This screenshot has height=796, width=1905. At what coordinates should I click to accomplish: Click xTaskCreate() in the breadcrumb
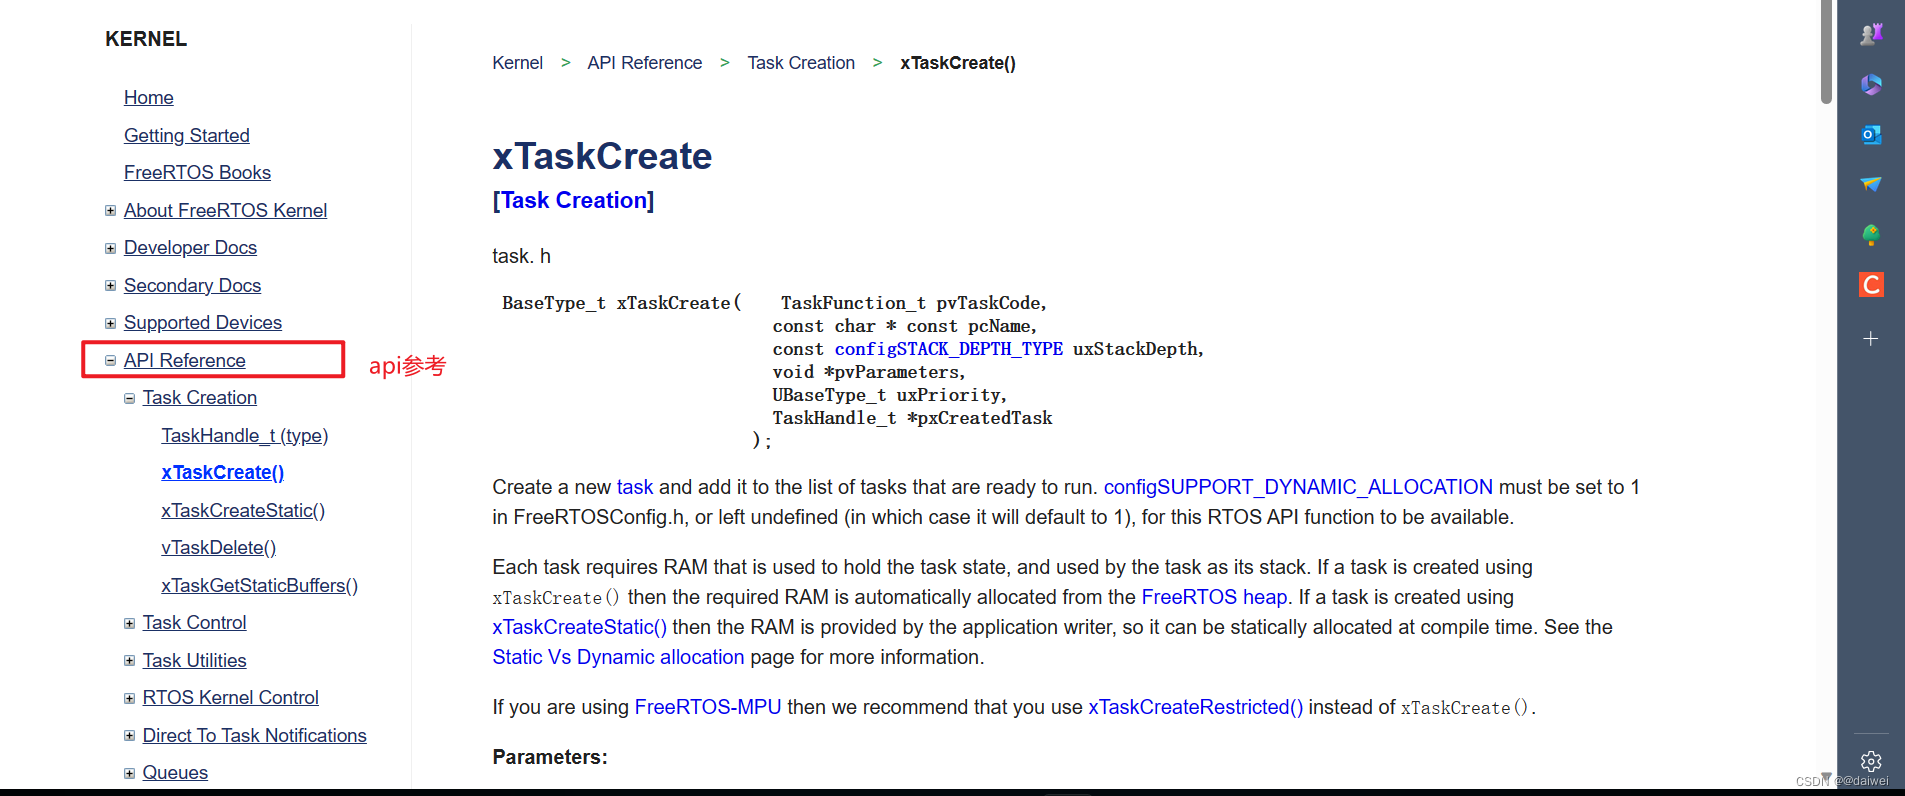point(957,63)
